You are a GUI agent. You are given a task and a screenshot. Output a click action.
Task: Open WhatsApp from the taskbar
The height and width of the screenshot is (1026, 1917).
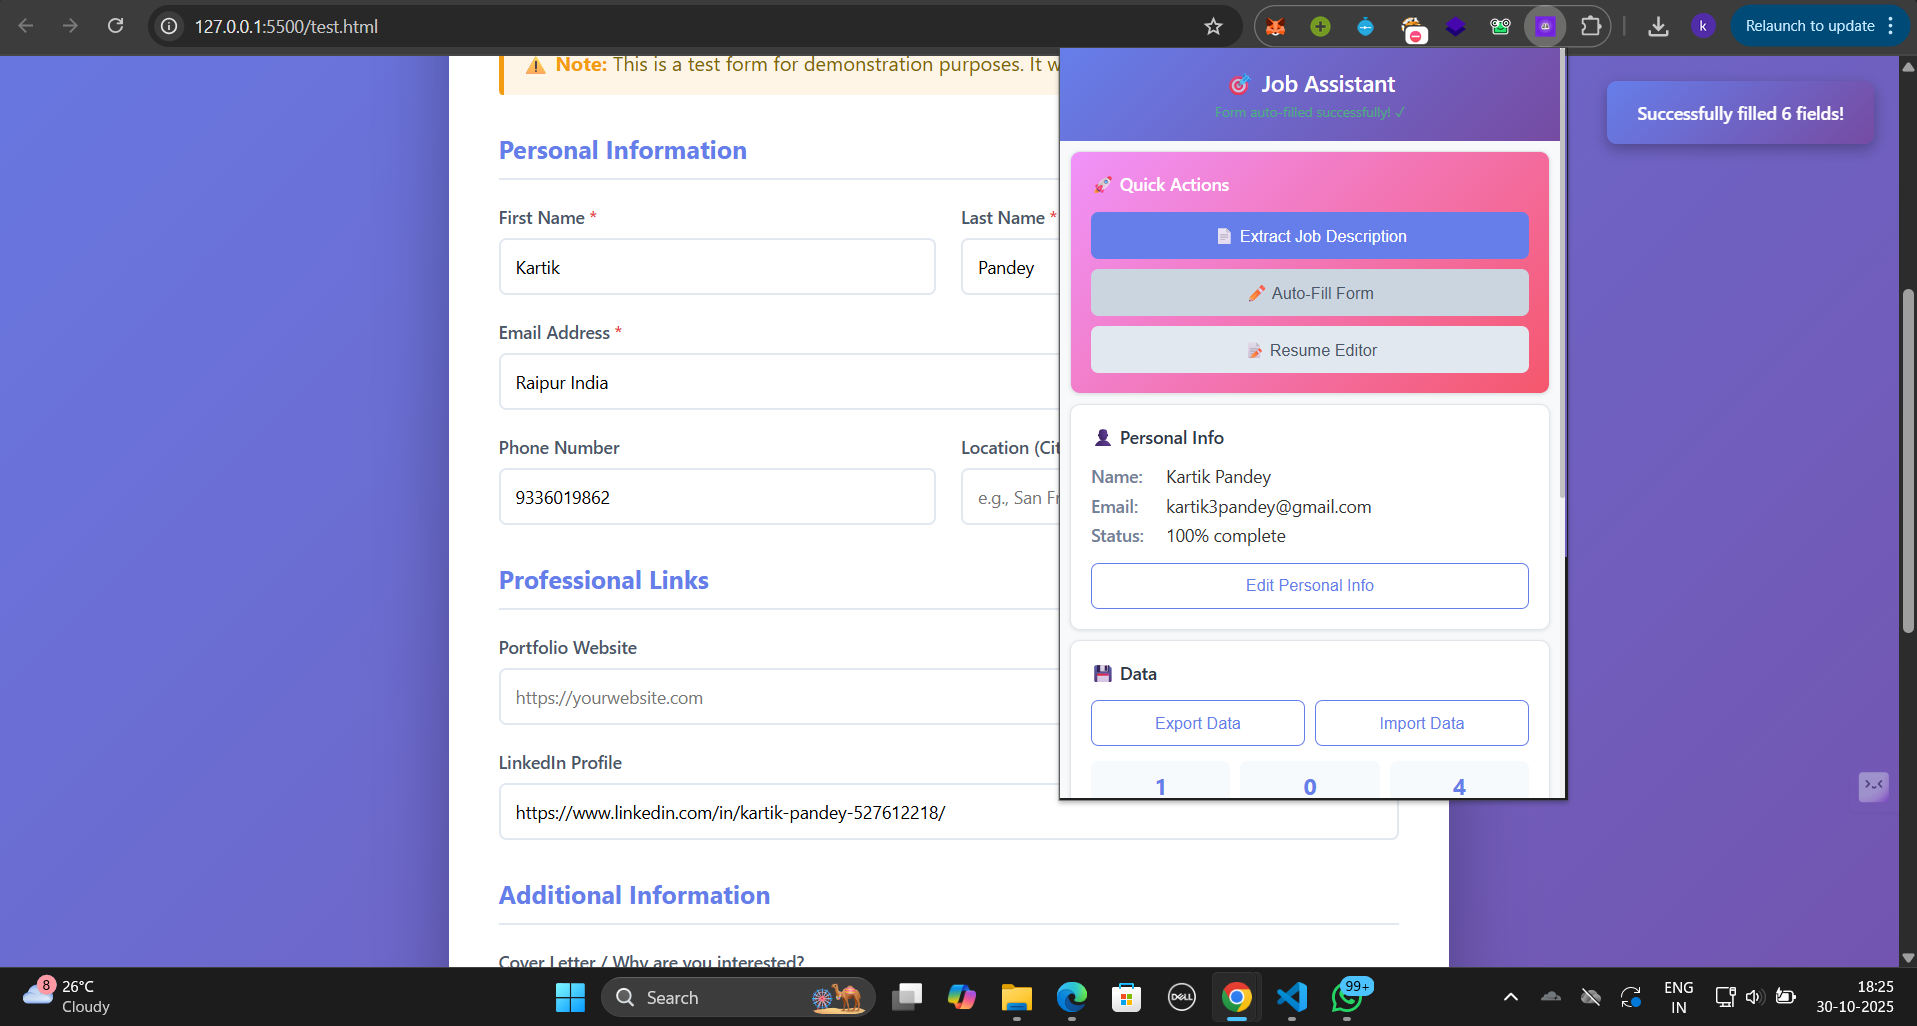[x=1347, y=997]
